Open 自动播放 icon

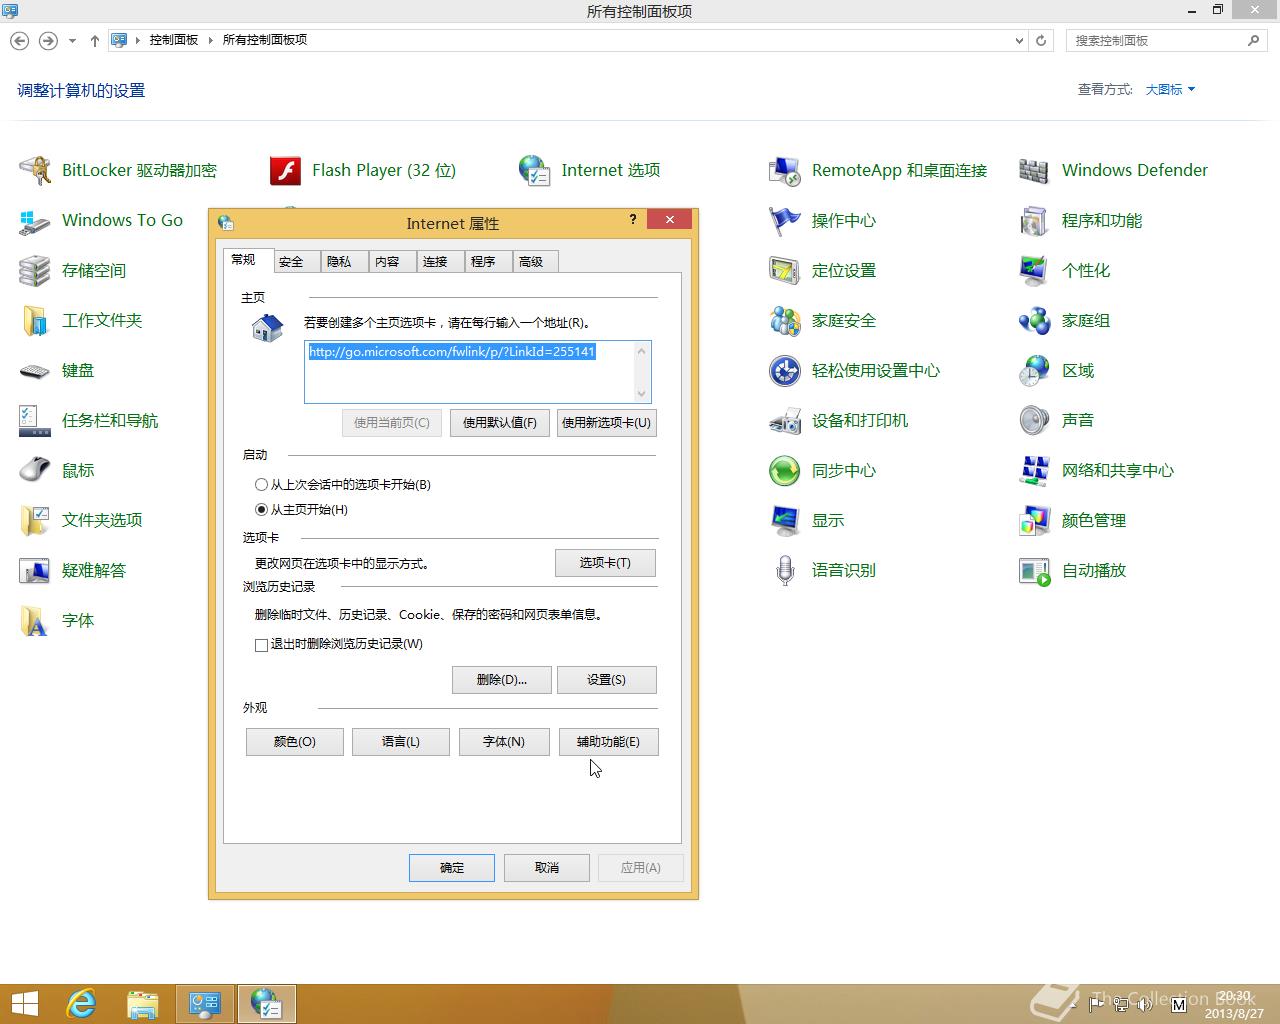coord(1035,571)
